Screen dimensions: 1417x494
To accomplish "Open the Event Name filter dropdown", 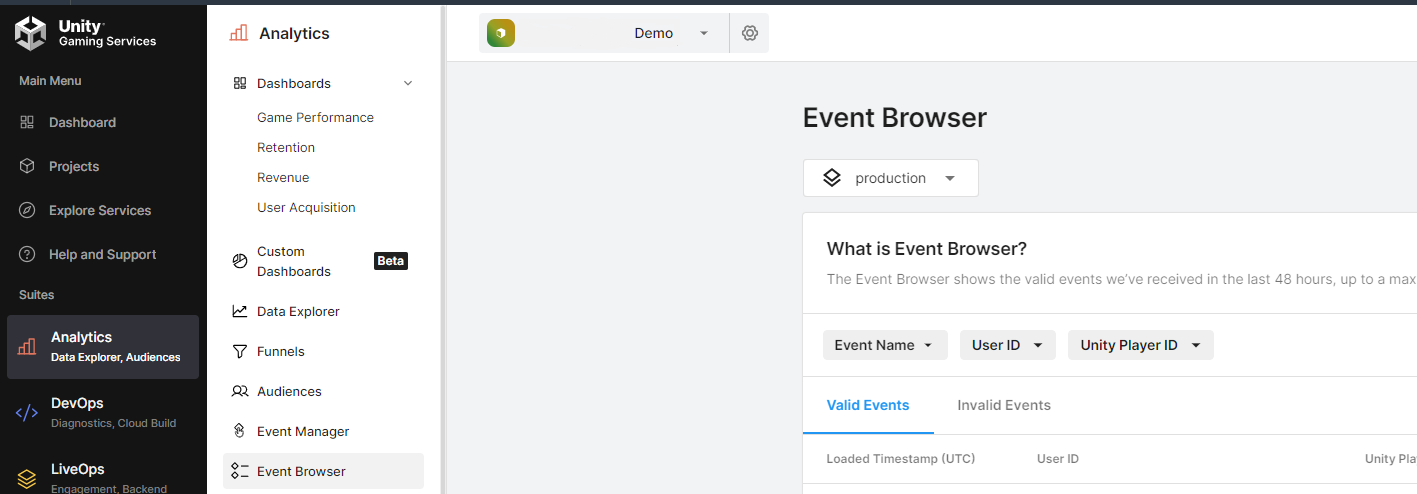I will (884, 345).
